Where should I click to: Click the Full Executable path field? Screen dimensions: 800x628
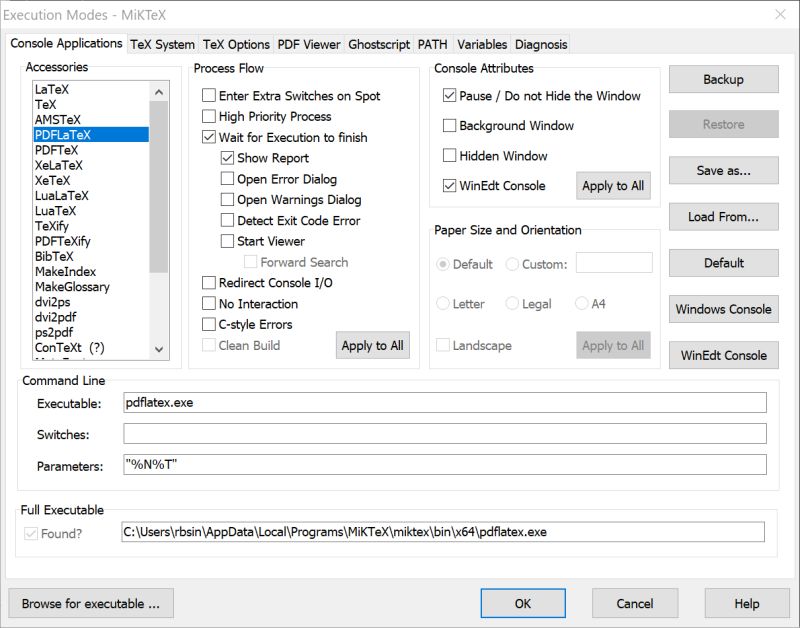point(443,532)
